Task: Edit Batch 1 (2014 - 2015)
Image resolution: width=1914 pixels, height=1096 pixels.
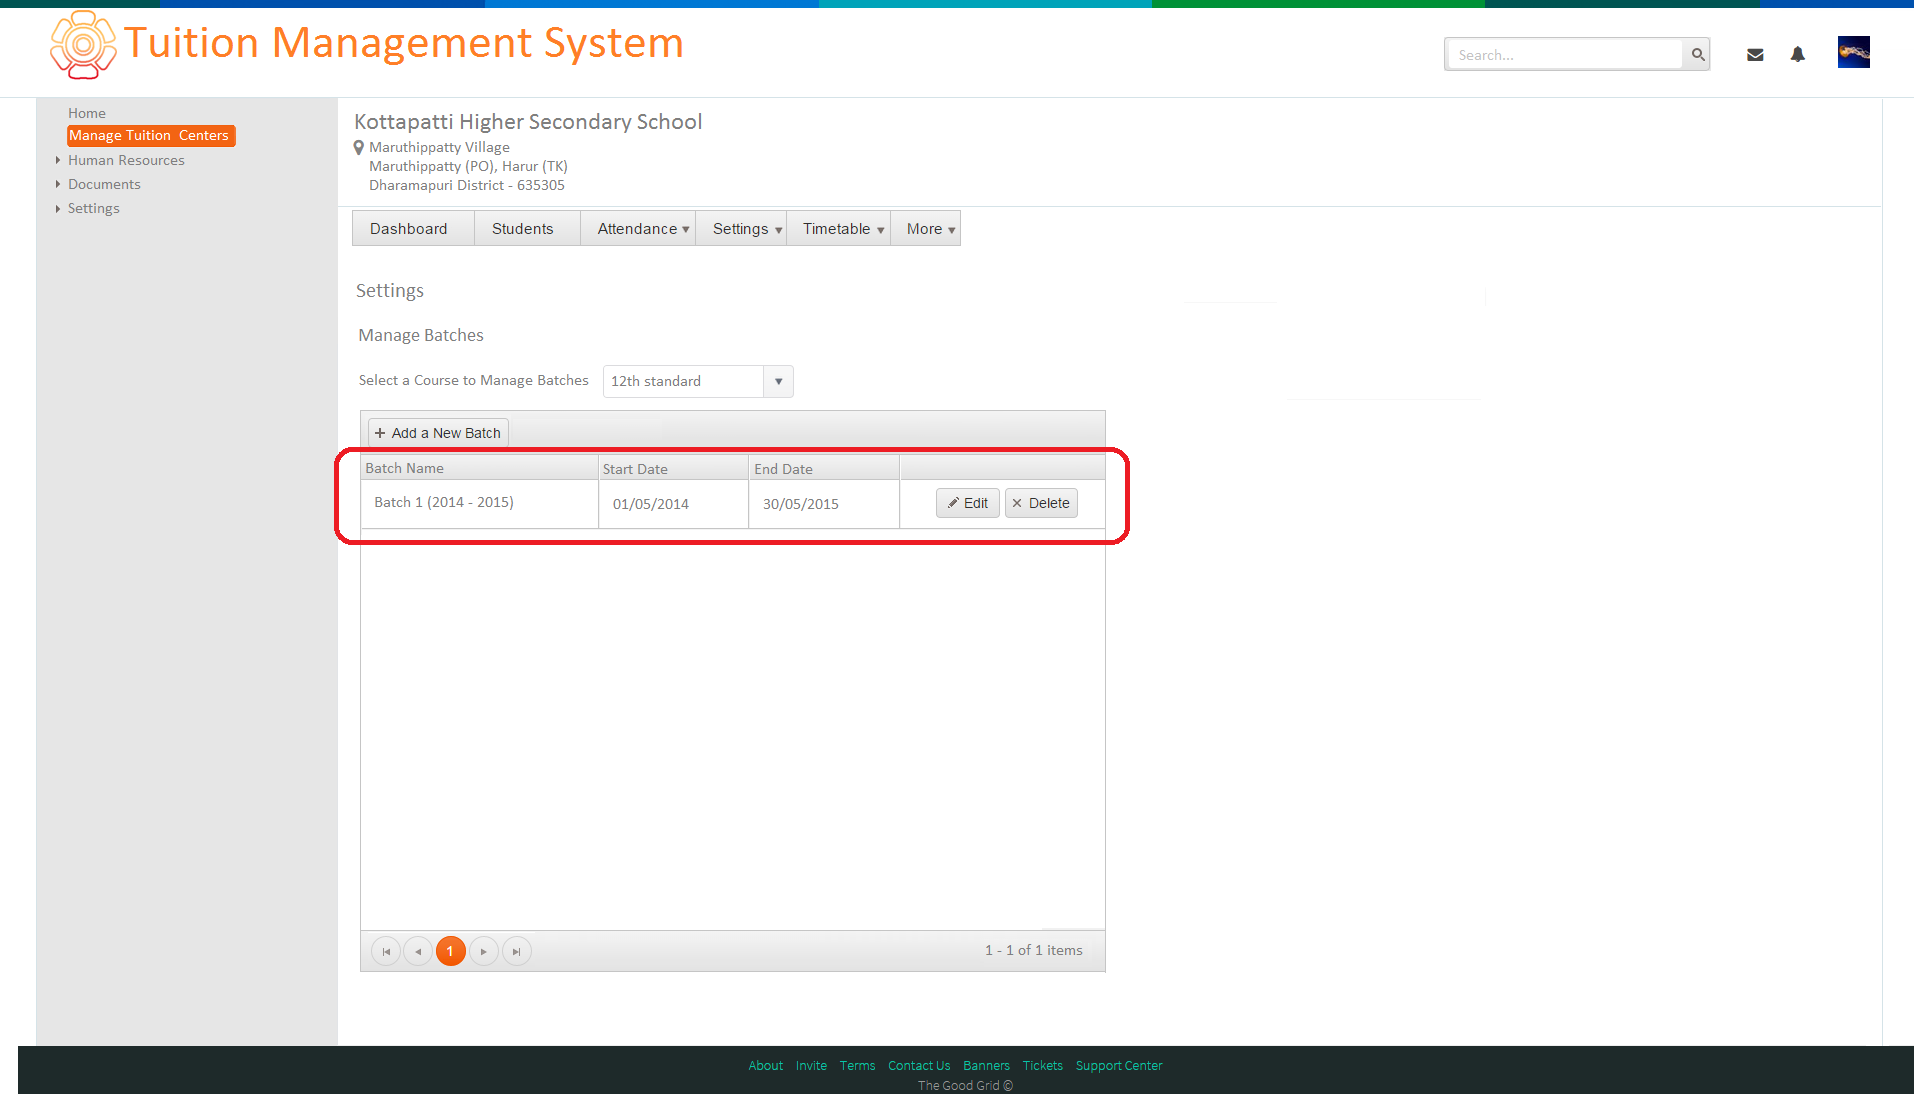Action: click(x=968, y=503)
